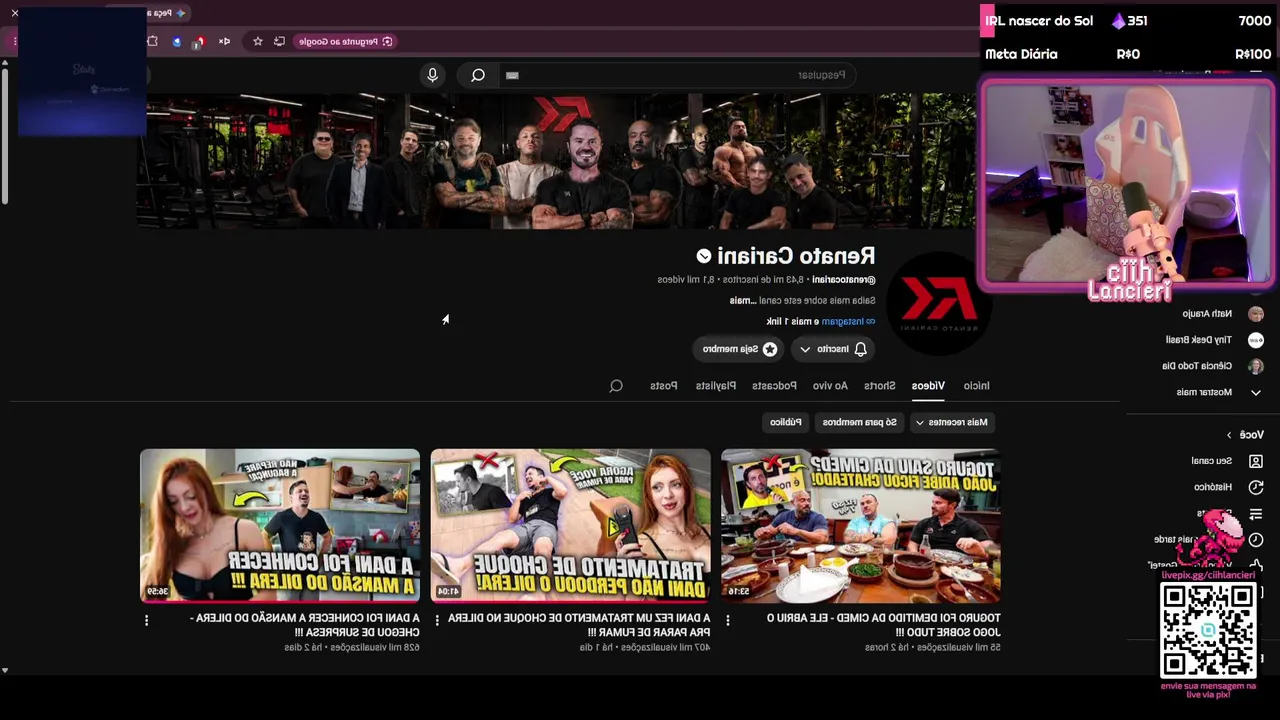Switch to the Playlists tab
Viewport: 1280px width, 720px height.
[716, 386]
